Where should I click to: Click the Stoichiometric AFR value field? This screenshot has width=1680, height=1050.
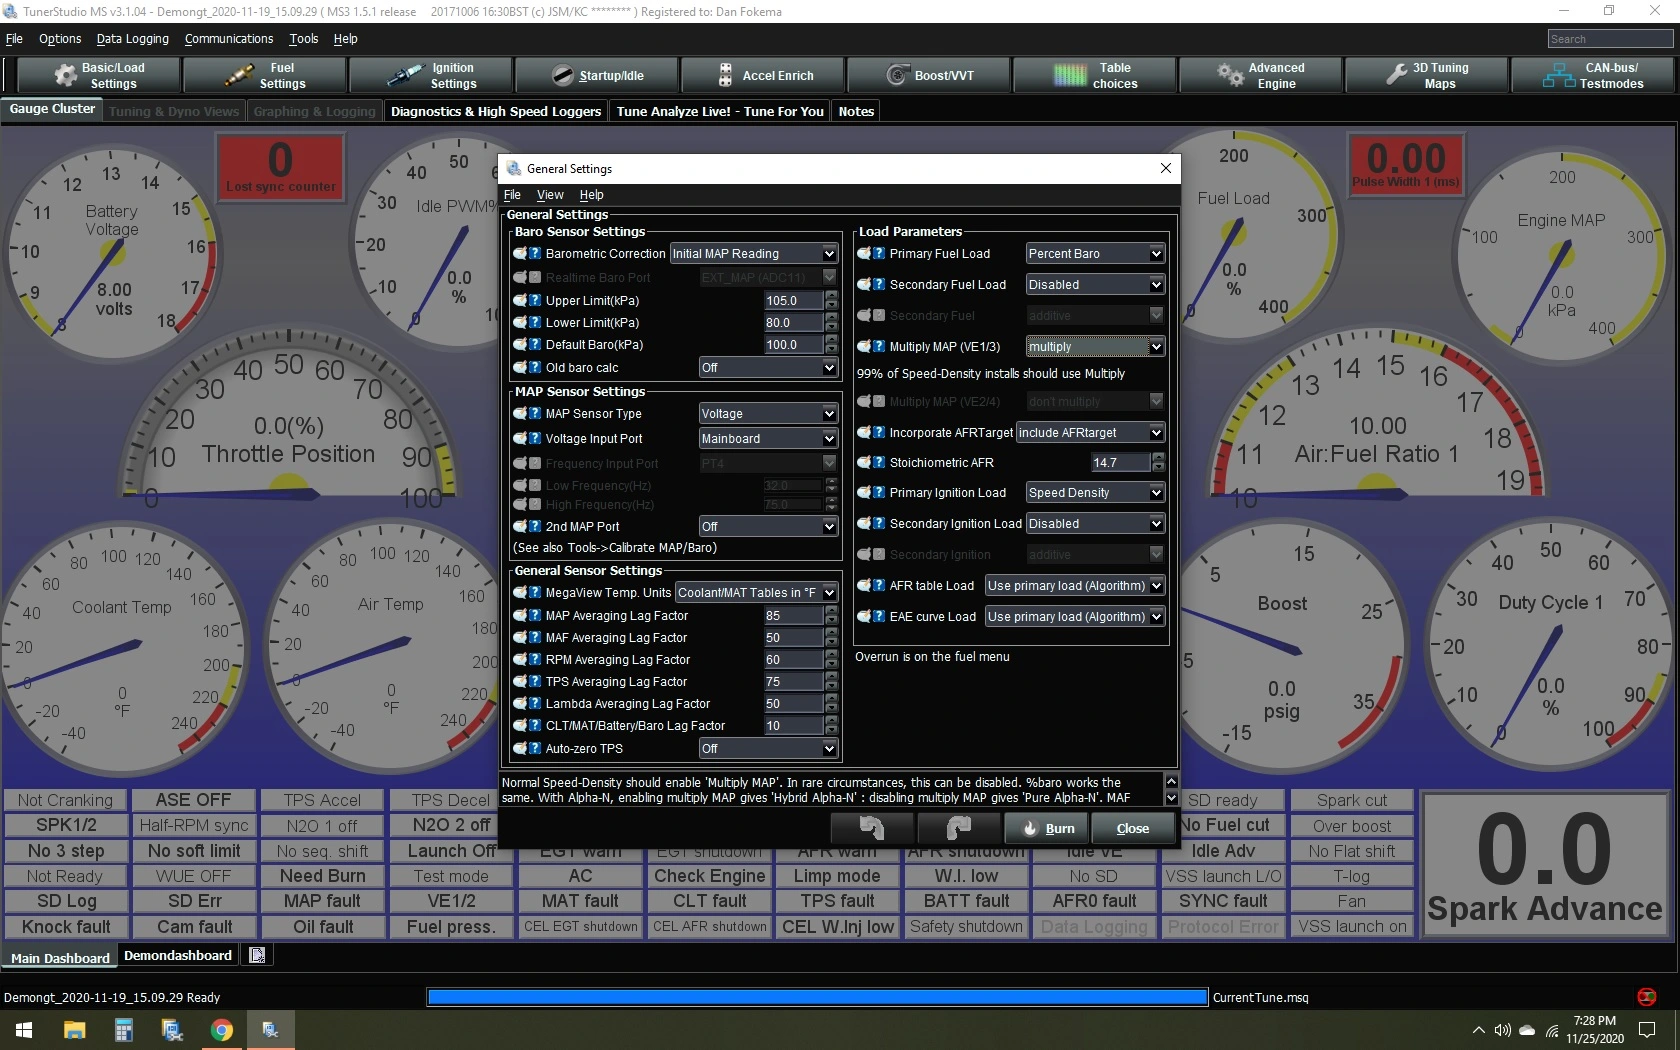tap(1121, 462)
